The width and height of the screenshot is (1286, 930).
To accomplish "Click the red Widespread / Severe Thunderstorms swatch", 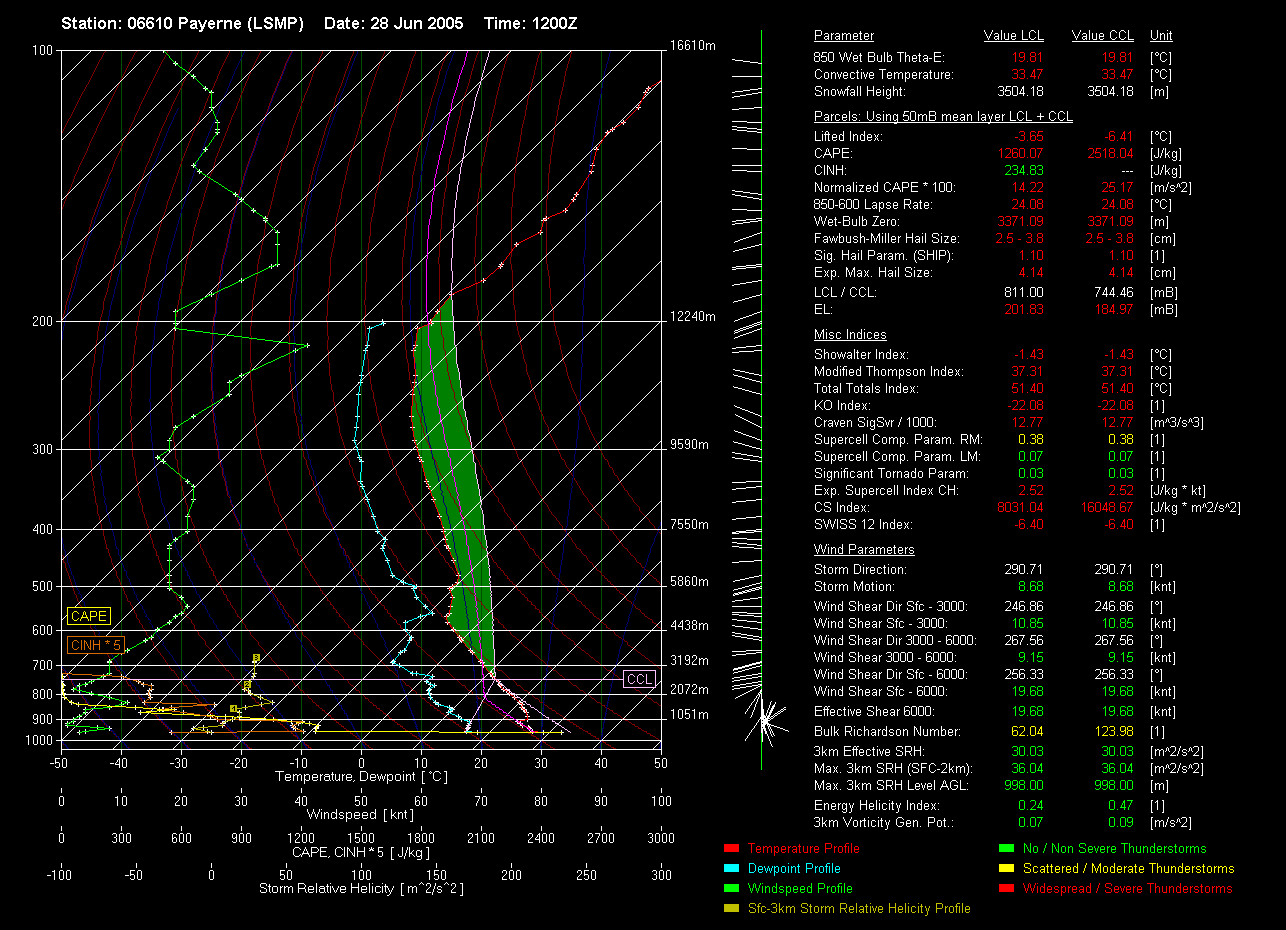I will [1005, 889].
